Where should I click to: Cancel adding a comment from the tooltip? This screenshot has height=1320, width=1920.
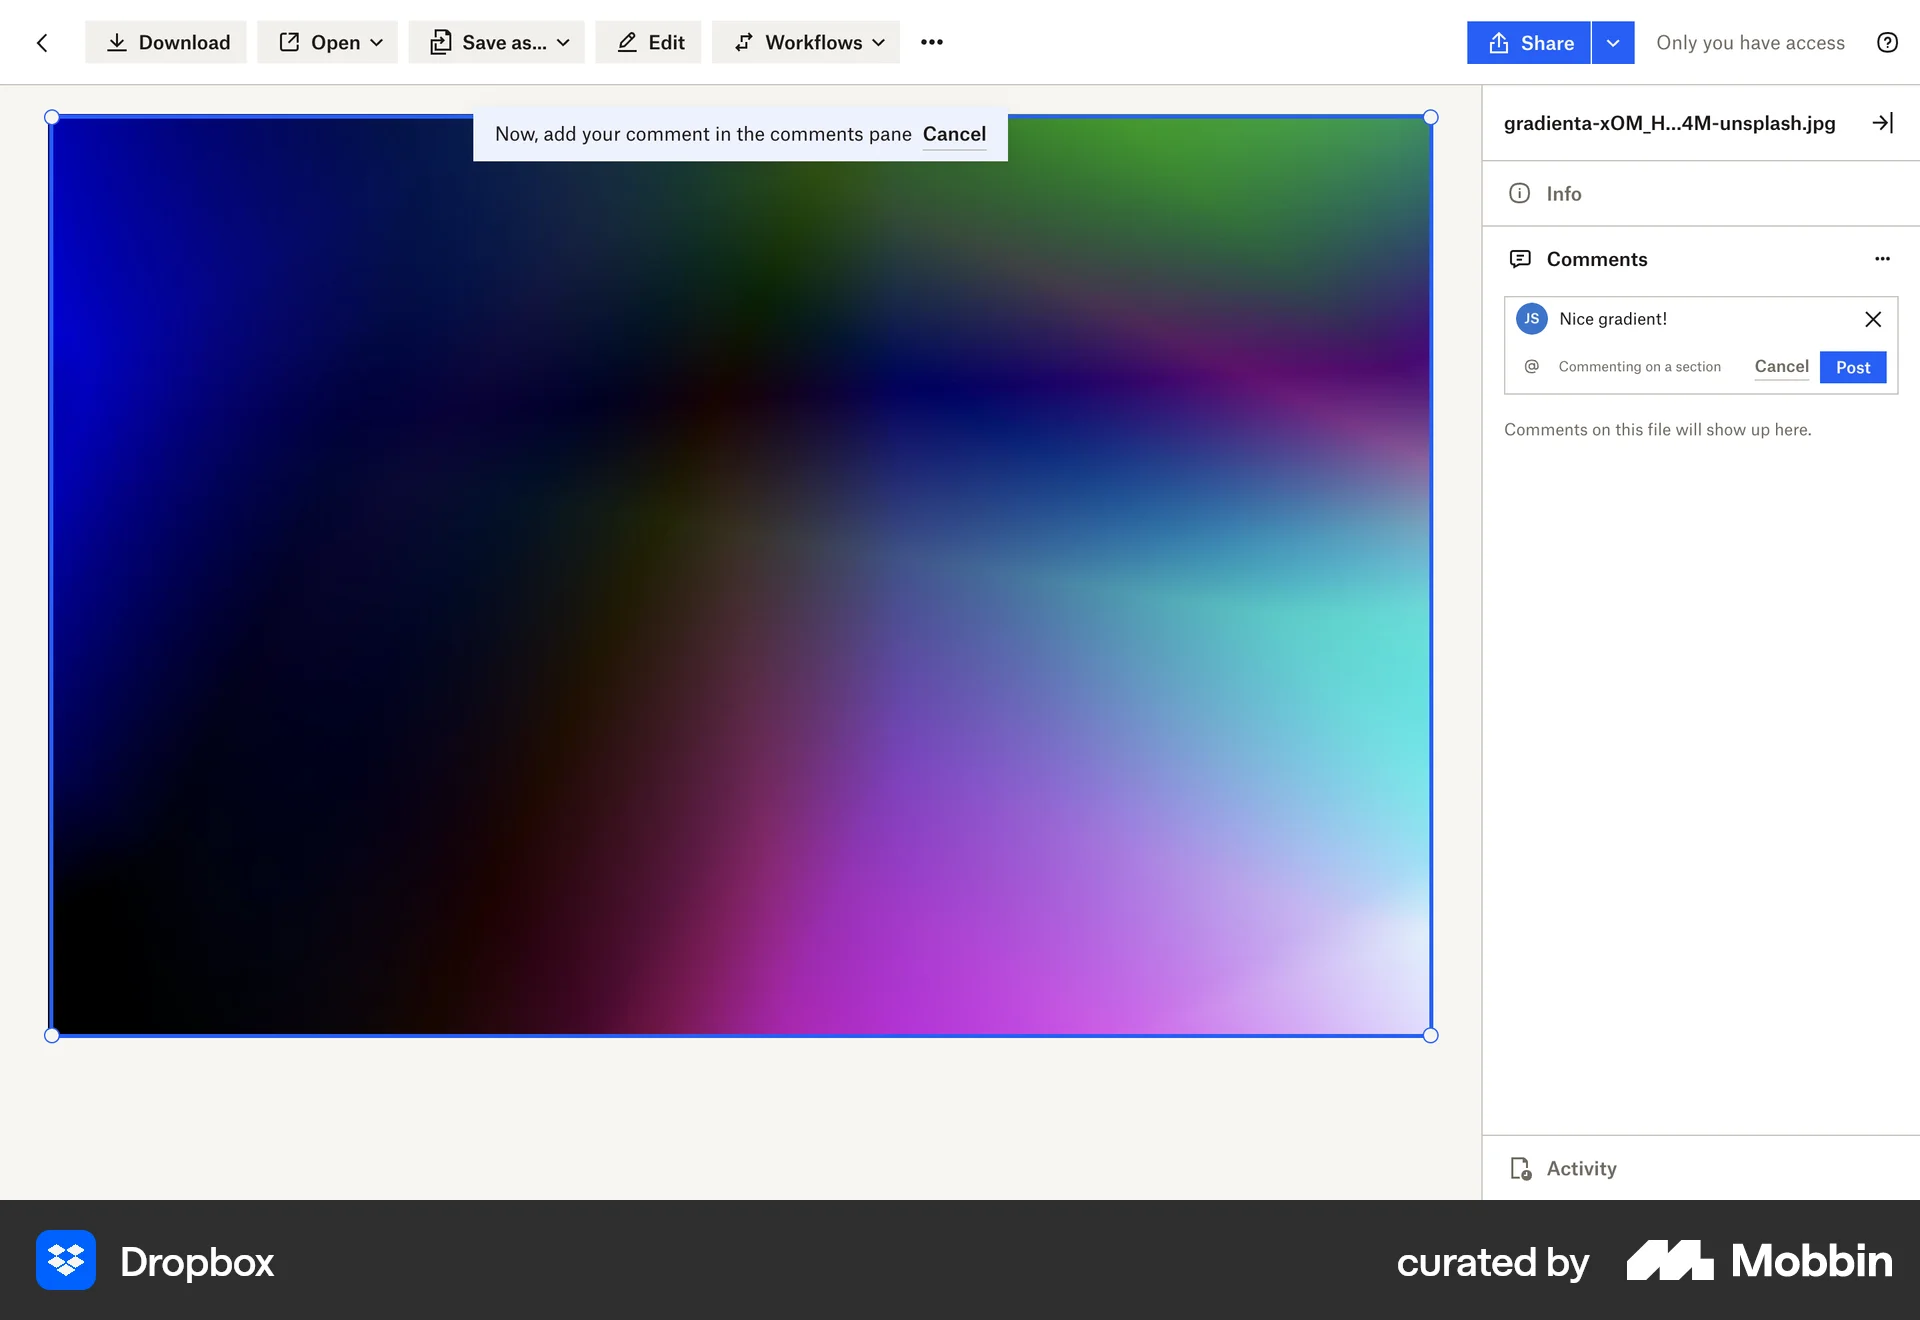pyautogui.click(x=953, y=133)
